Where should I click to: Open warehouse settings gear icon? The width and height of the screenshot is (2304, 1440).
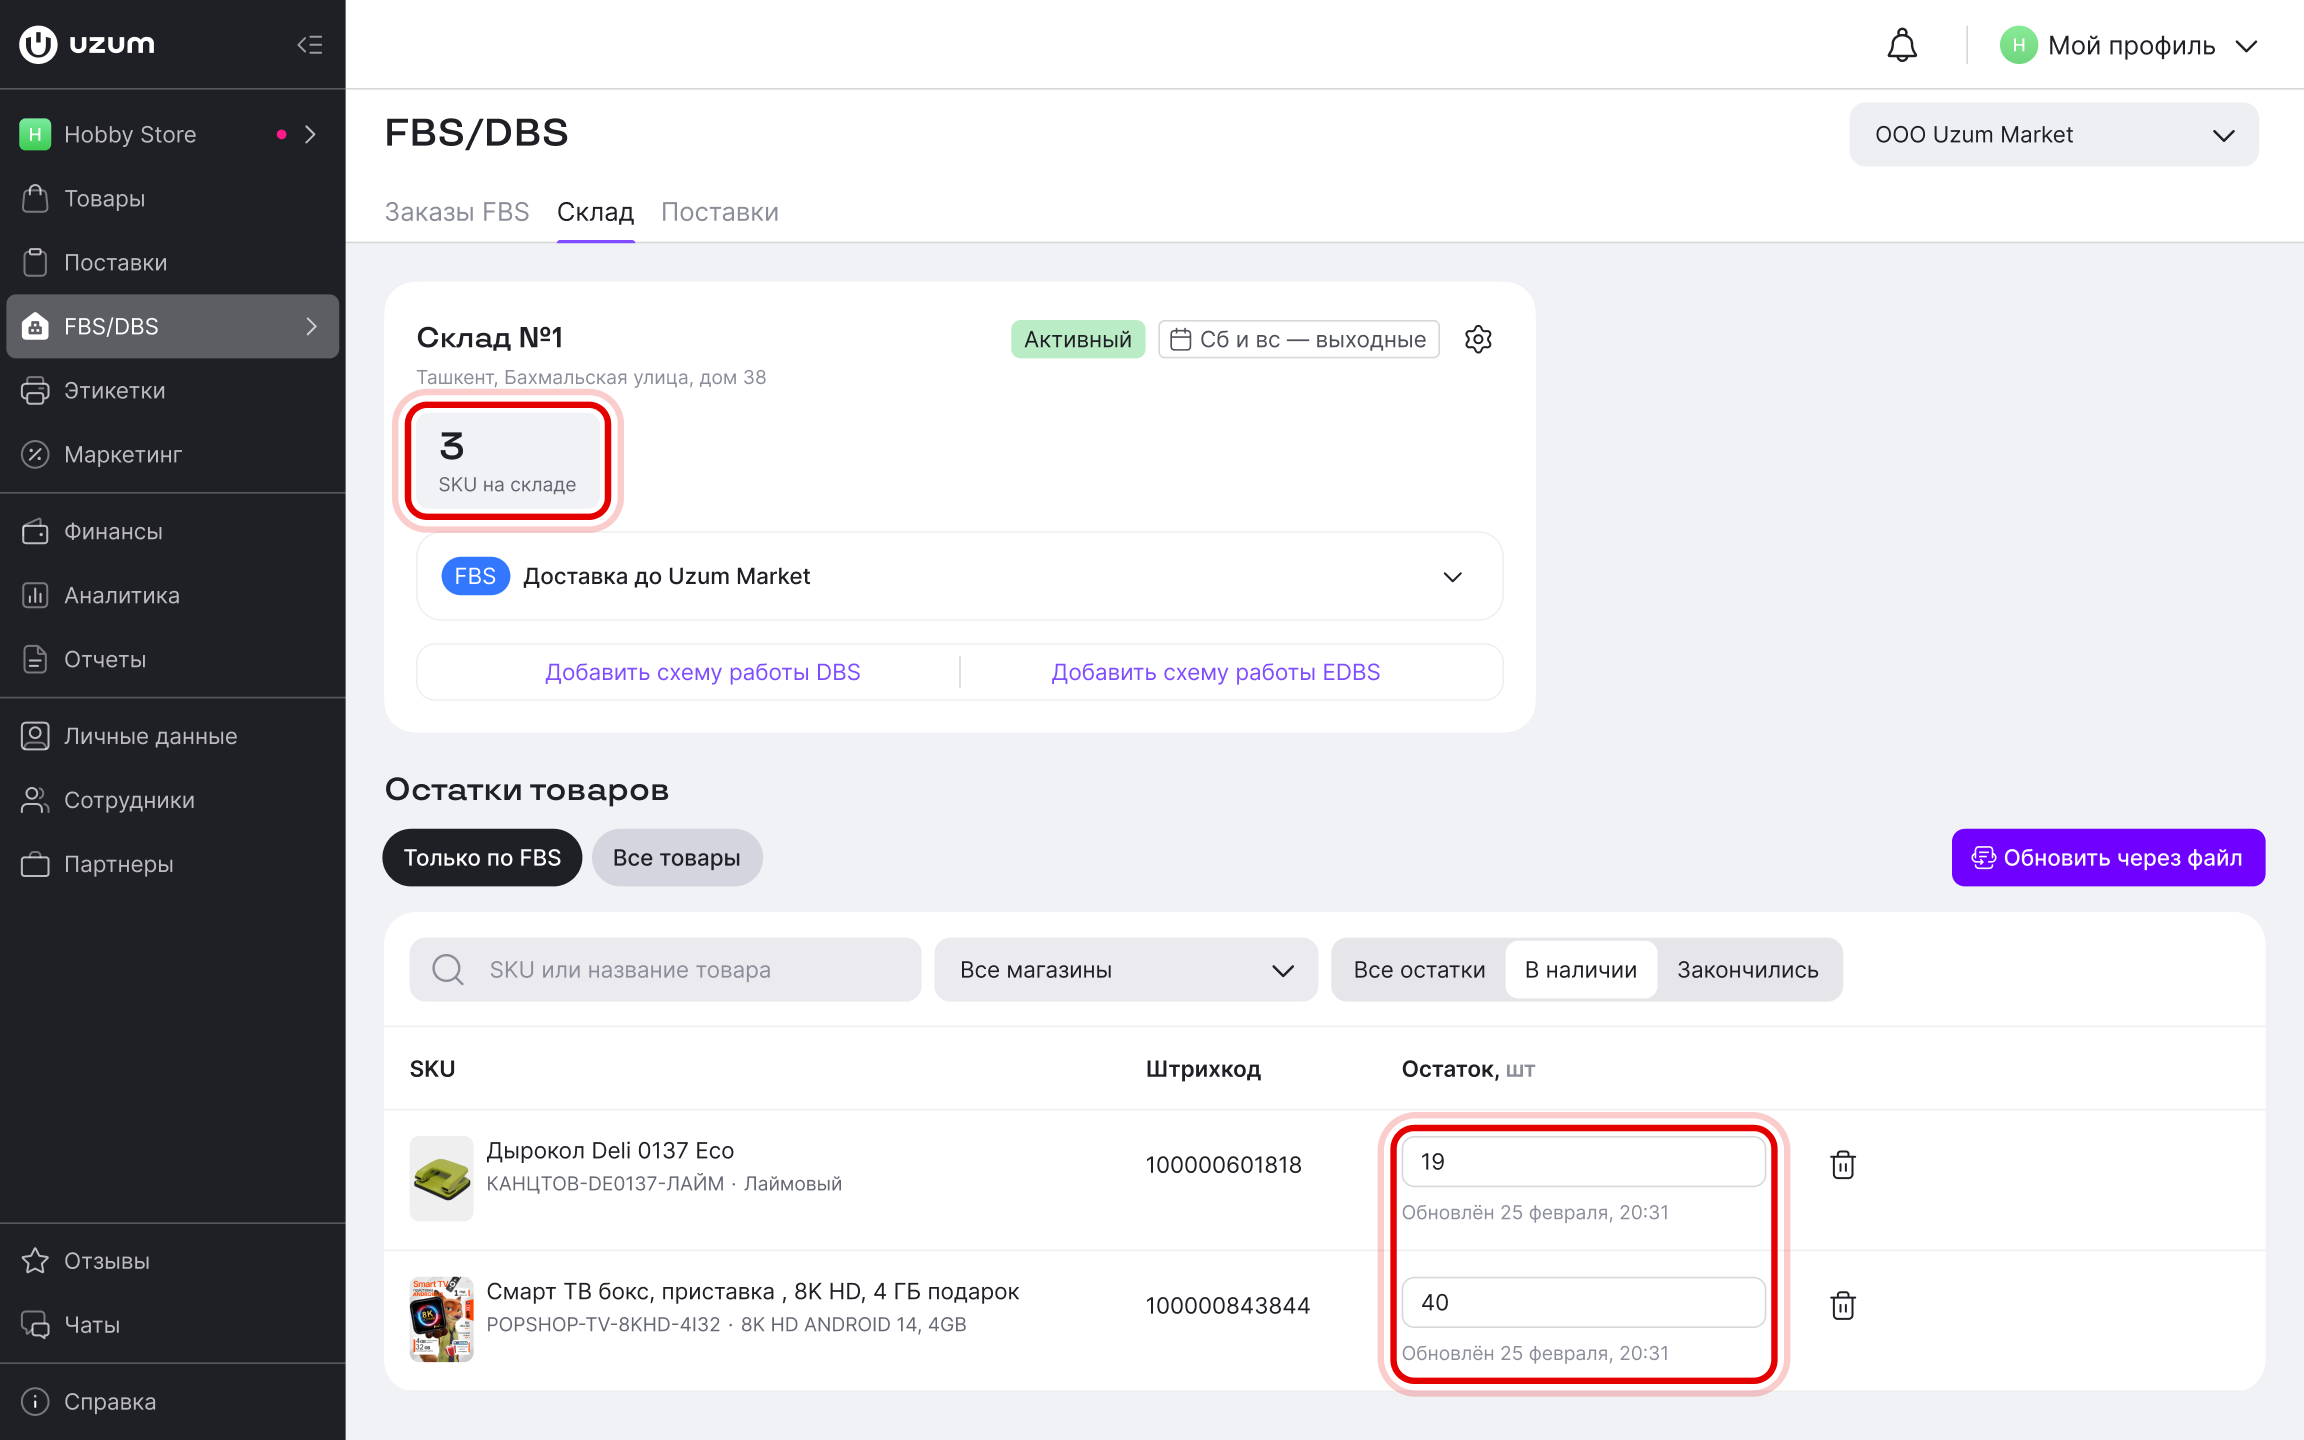pos(1478,339)
